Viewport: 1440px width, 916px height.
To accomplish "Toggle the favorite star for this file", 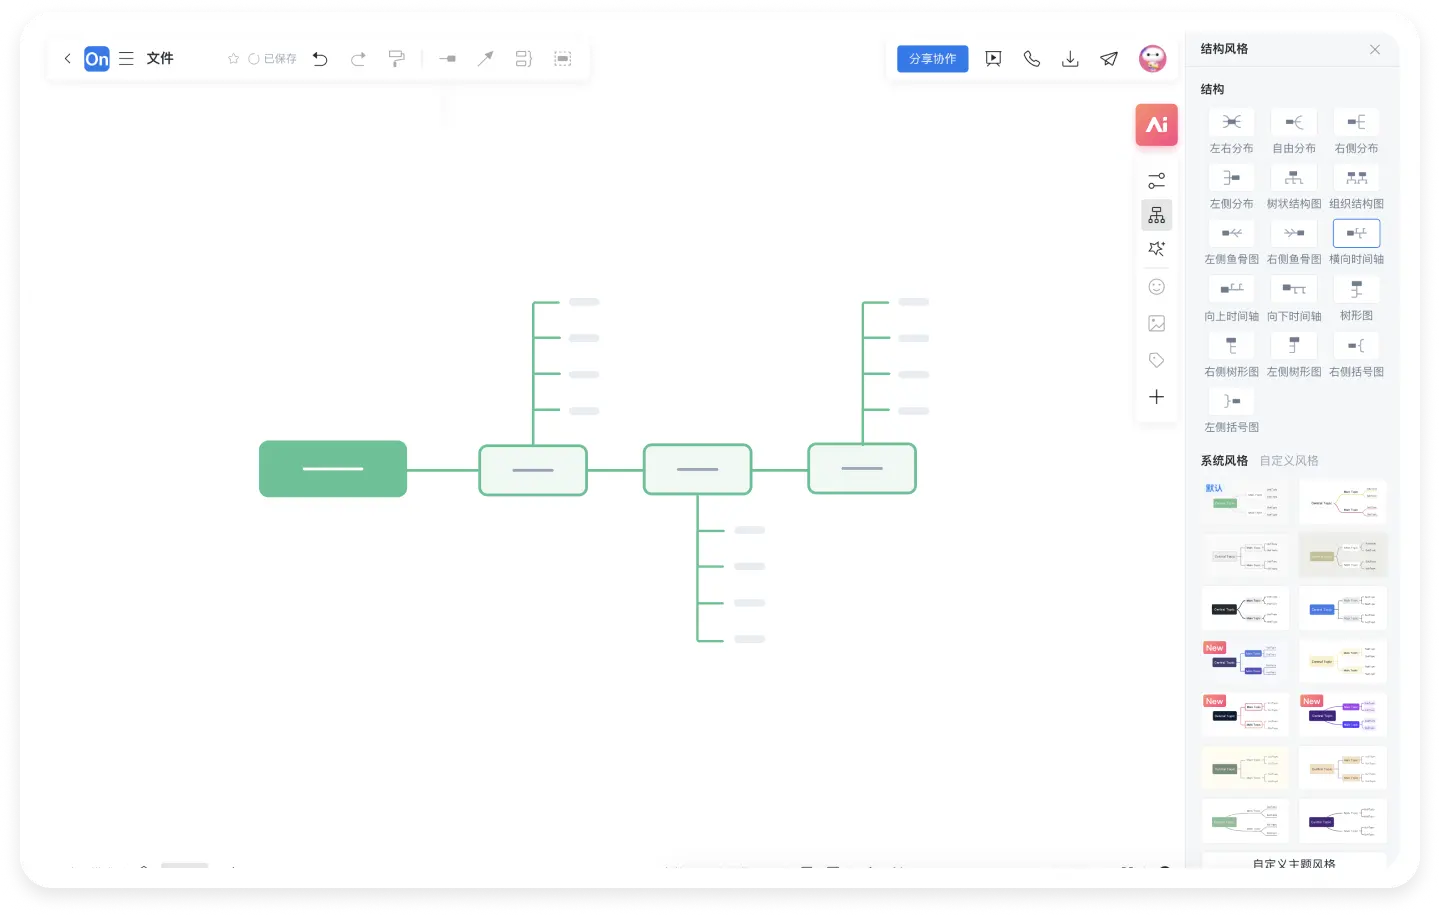I will click(233, 59).
